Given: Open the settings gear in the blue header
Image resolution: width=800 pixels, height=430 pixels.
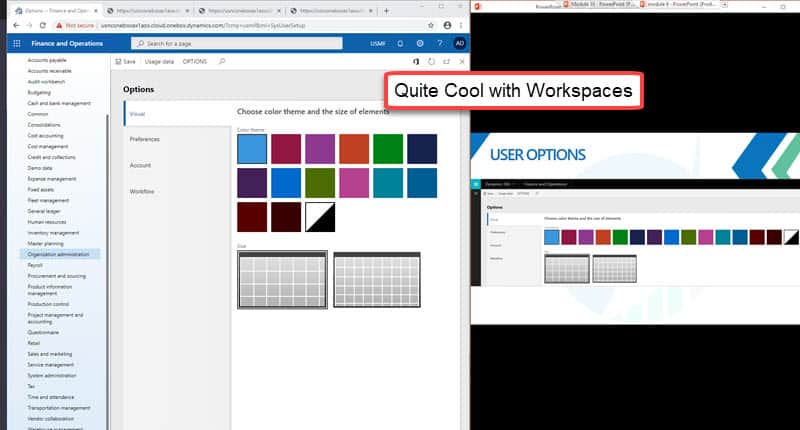Looking at the screenshot, I should coord(420,43).
